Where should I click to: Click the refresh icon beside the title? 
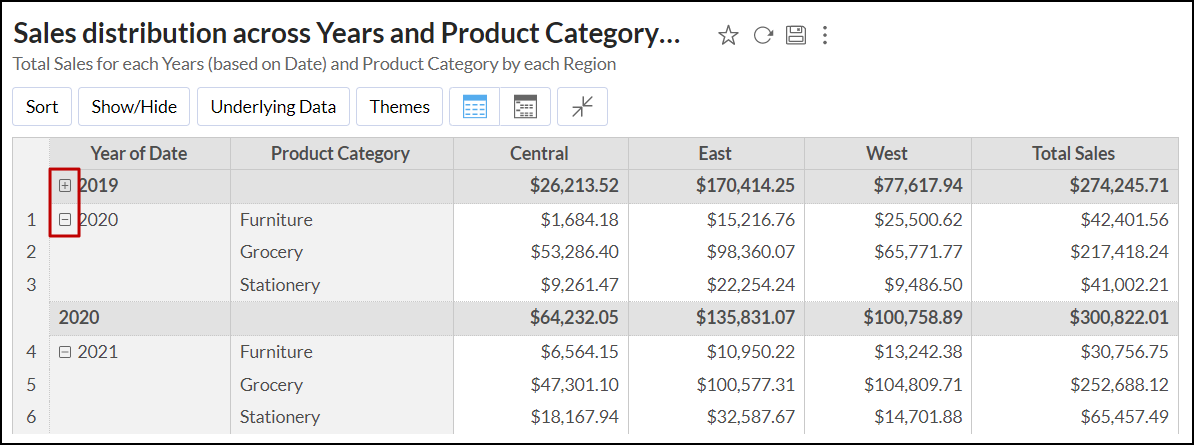[763, 36]
